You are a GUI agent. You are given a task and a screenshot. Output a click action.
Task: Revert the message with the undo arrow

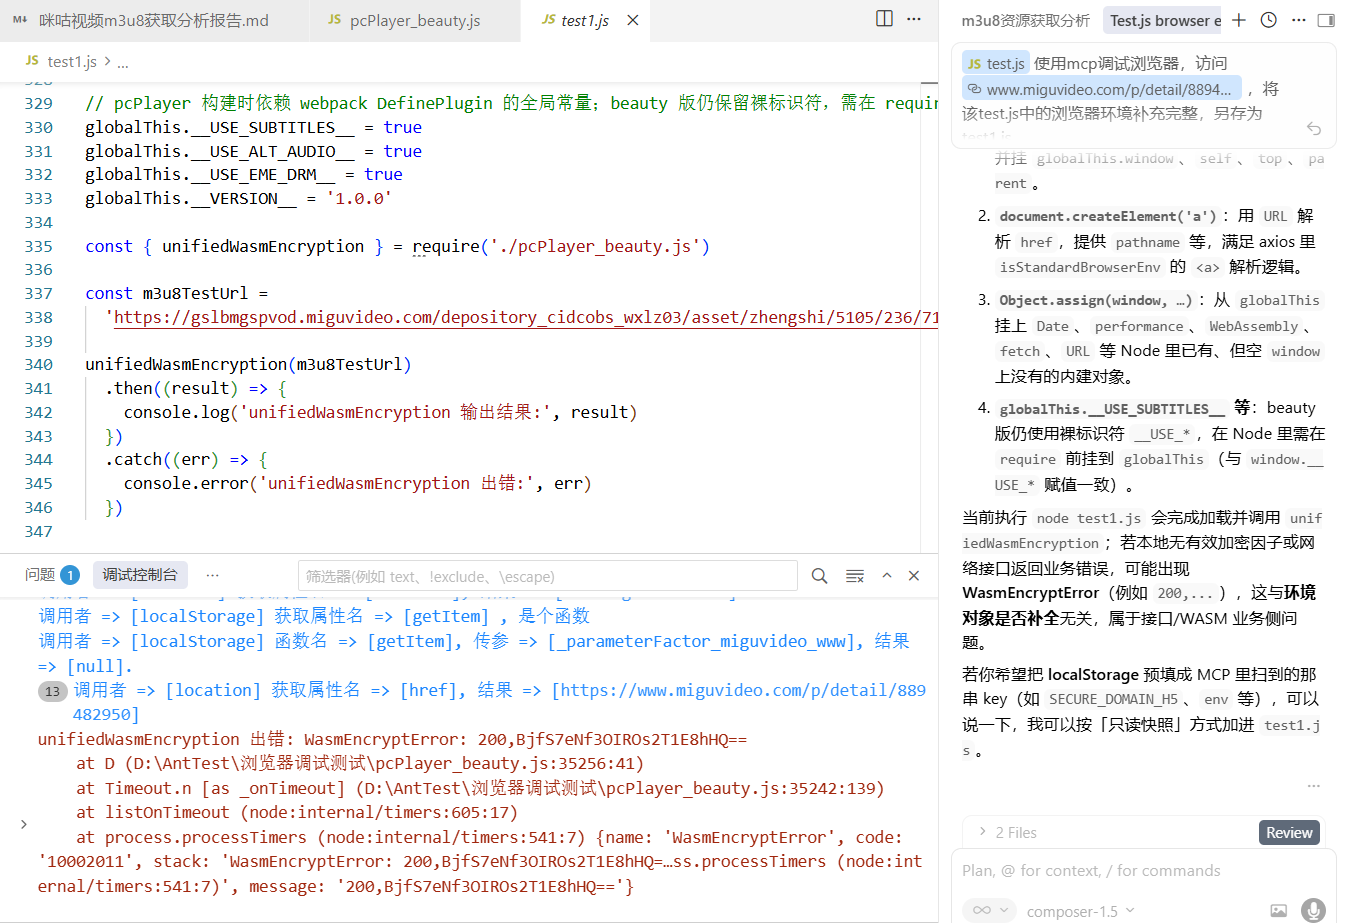tap(1314, 128)
